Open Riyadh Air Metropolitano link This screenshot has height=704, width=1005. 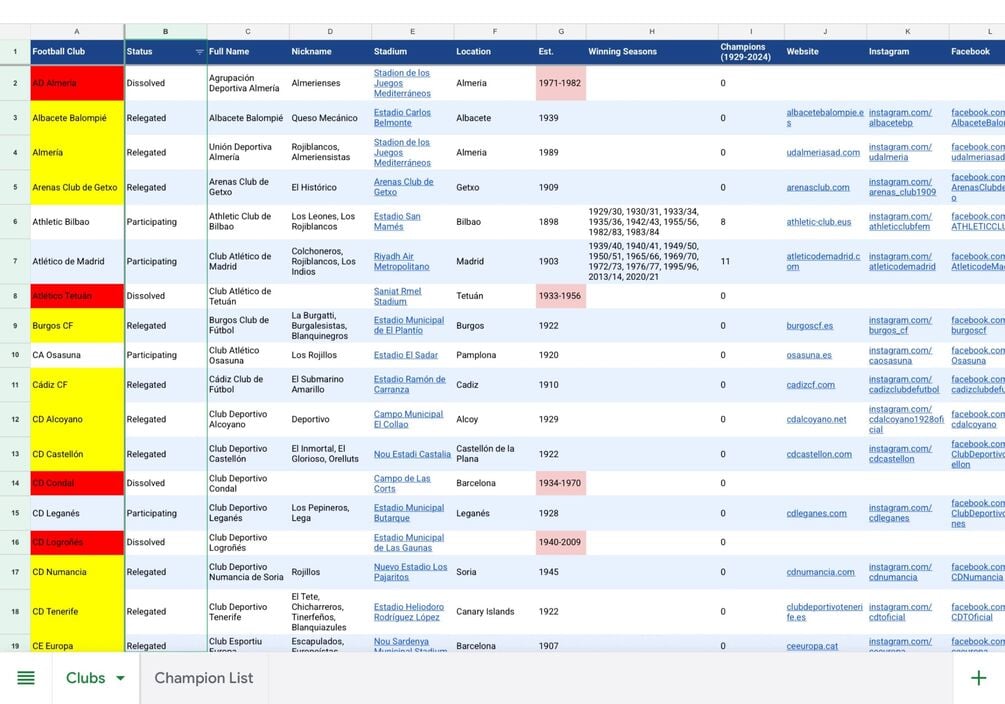click(x=401, y=261)
